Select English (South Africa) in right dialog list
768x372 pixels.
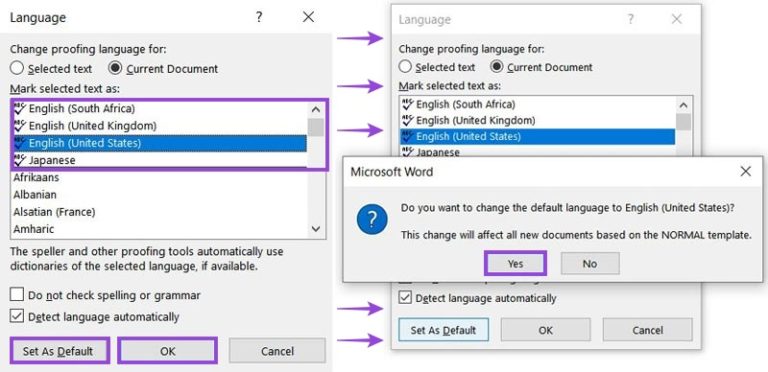coord(537,104)
